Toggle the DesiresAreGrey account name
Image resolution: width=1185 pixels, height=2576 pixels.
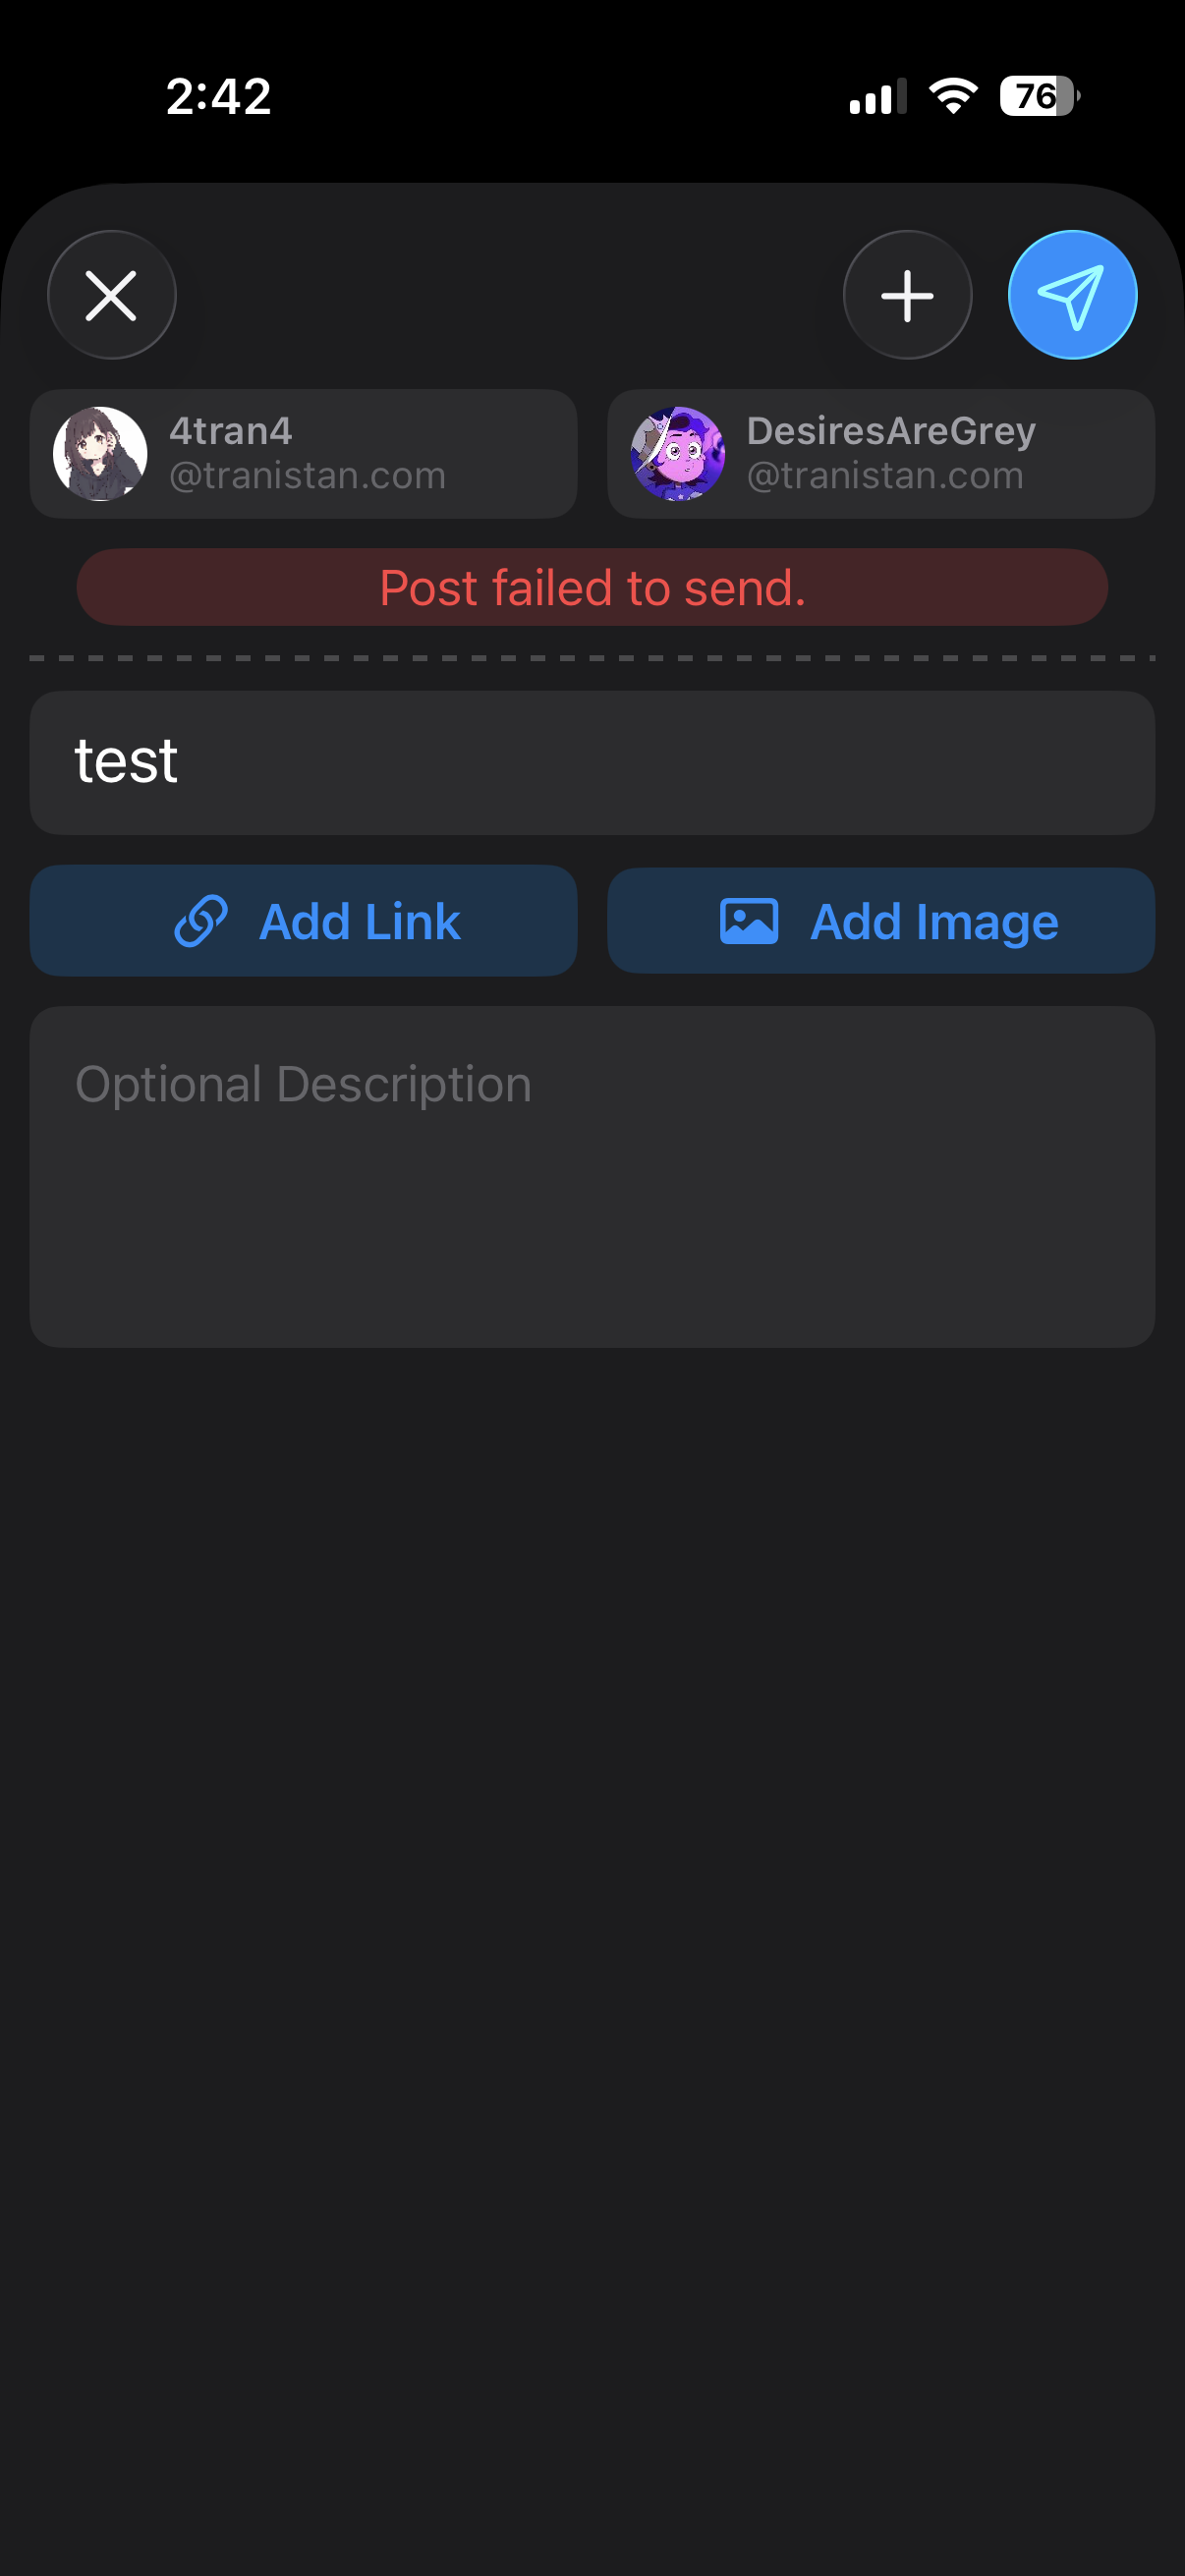891,432
